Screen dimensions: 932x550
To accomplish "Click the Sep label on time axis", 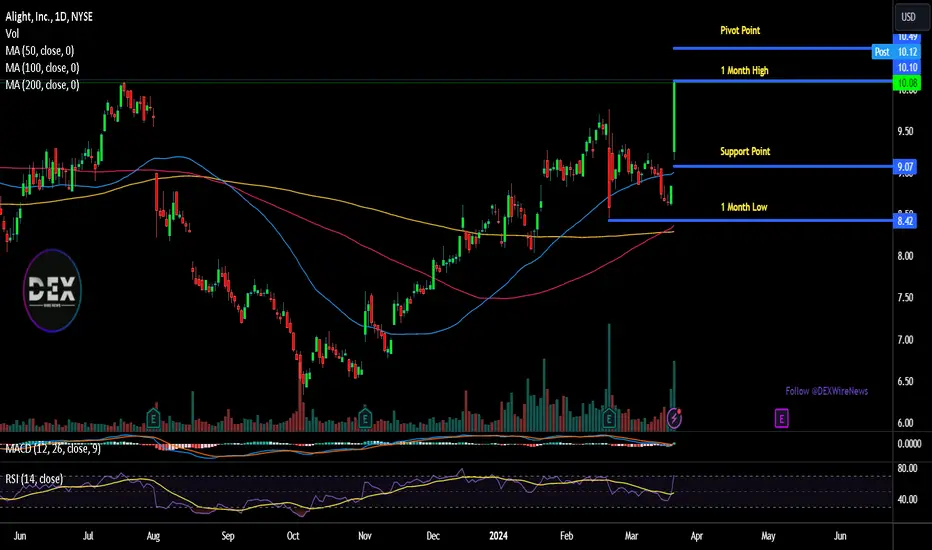I will point(228,536).
